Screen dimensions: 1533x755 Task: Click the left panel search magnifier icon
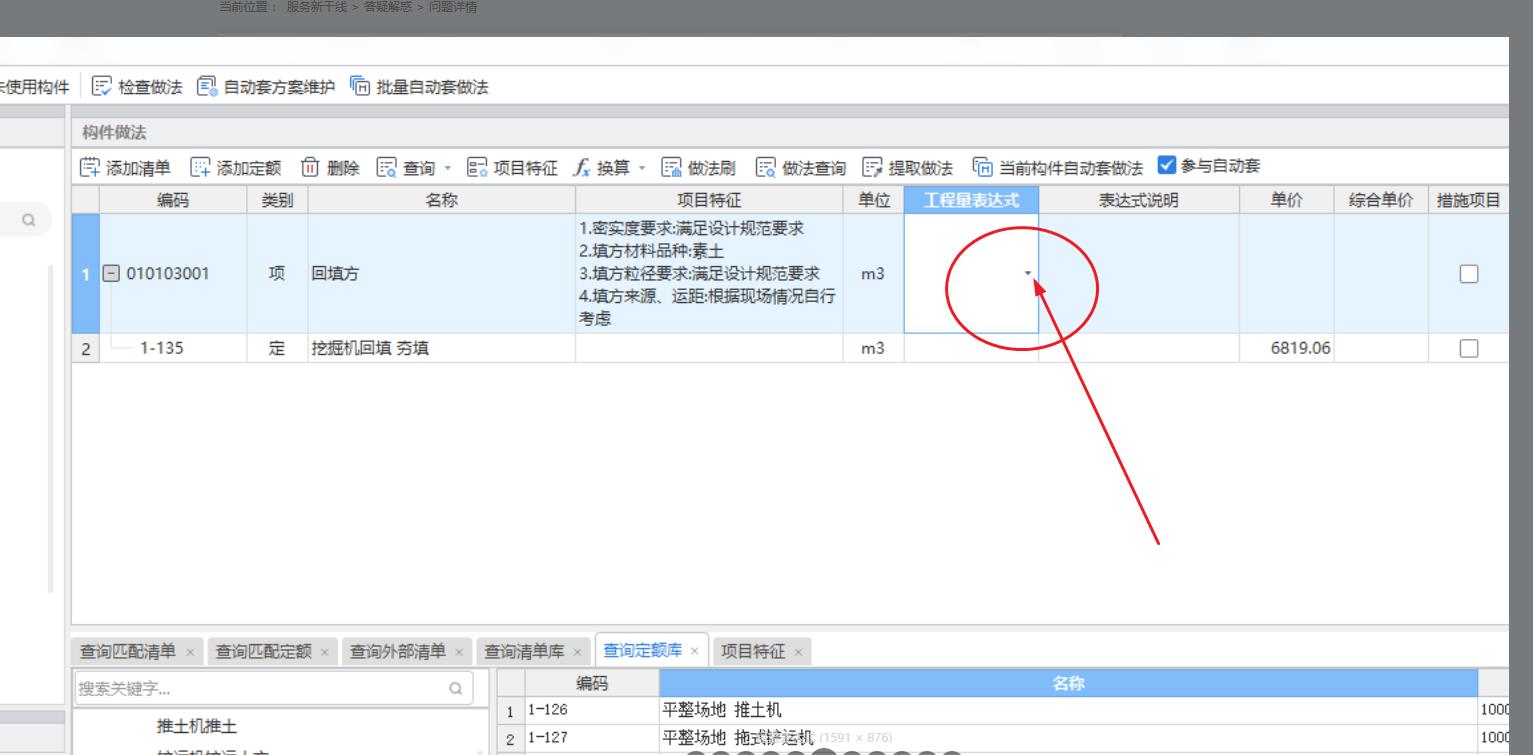[29, 220]
